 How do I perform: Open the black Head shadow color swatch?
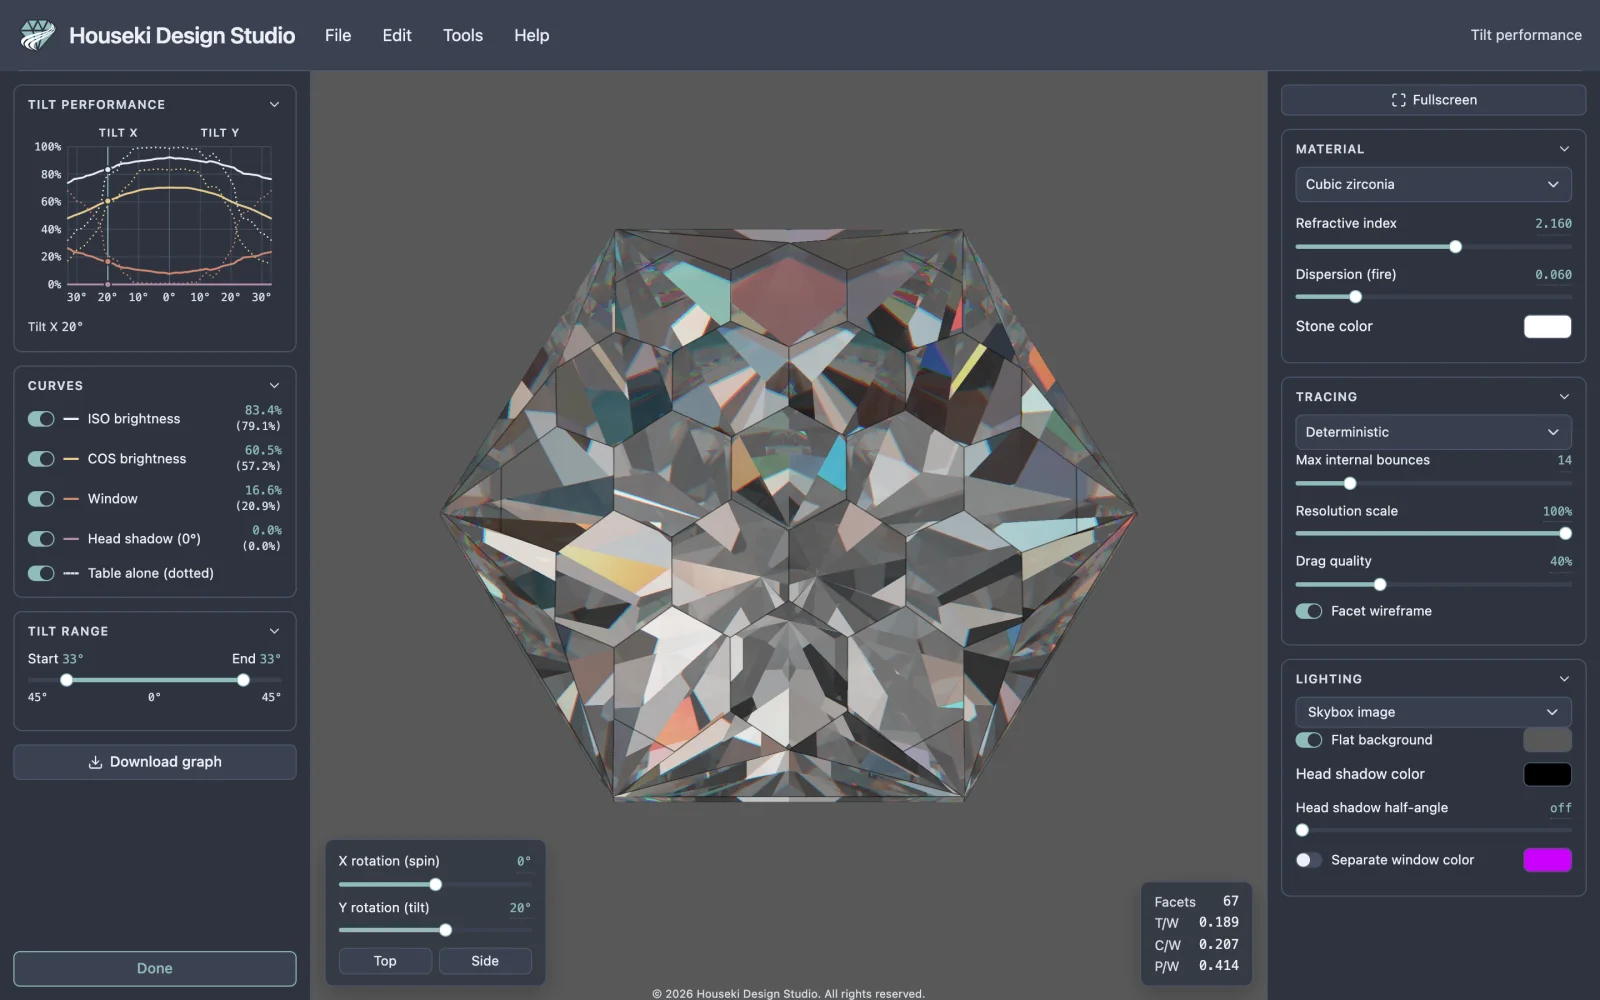(1547, 774)
